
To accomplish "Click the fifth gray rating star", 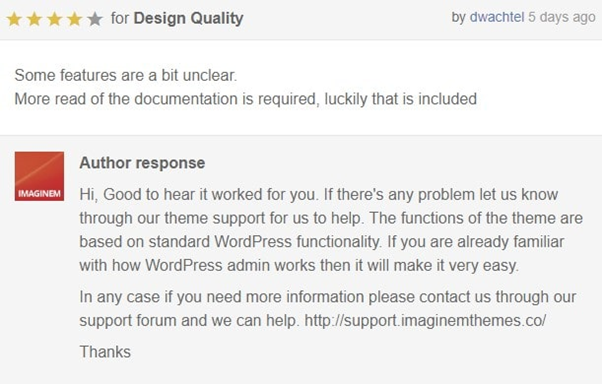I will tap(94, 19).
